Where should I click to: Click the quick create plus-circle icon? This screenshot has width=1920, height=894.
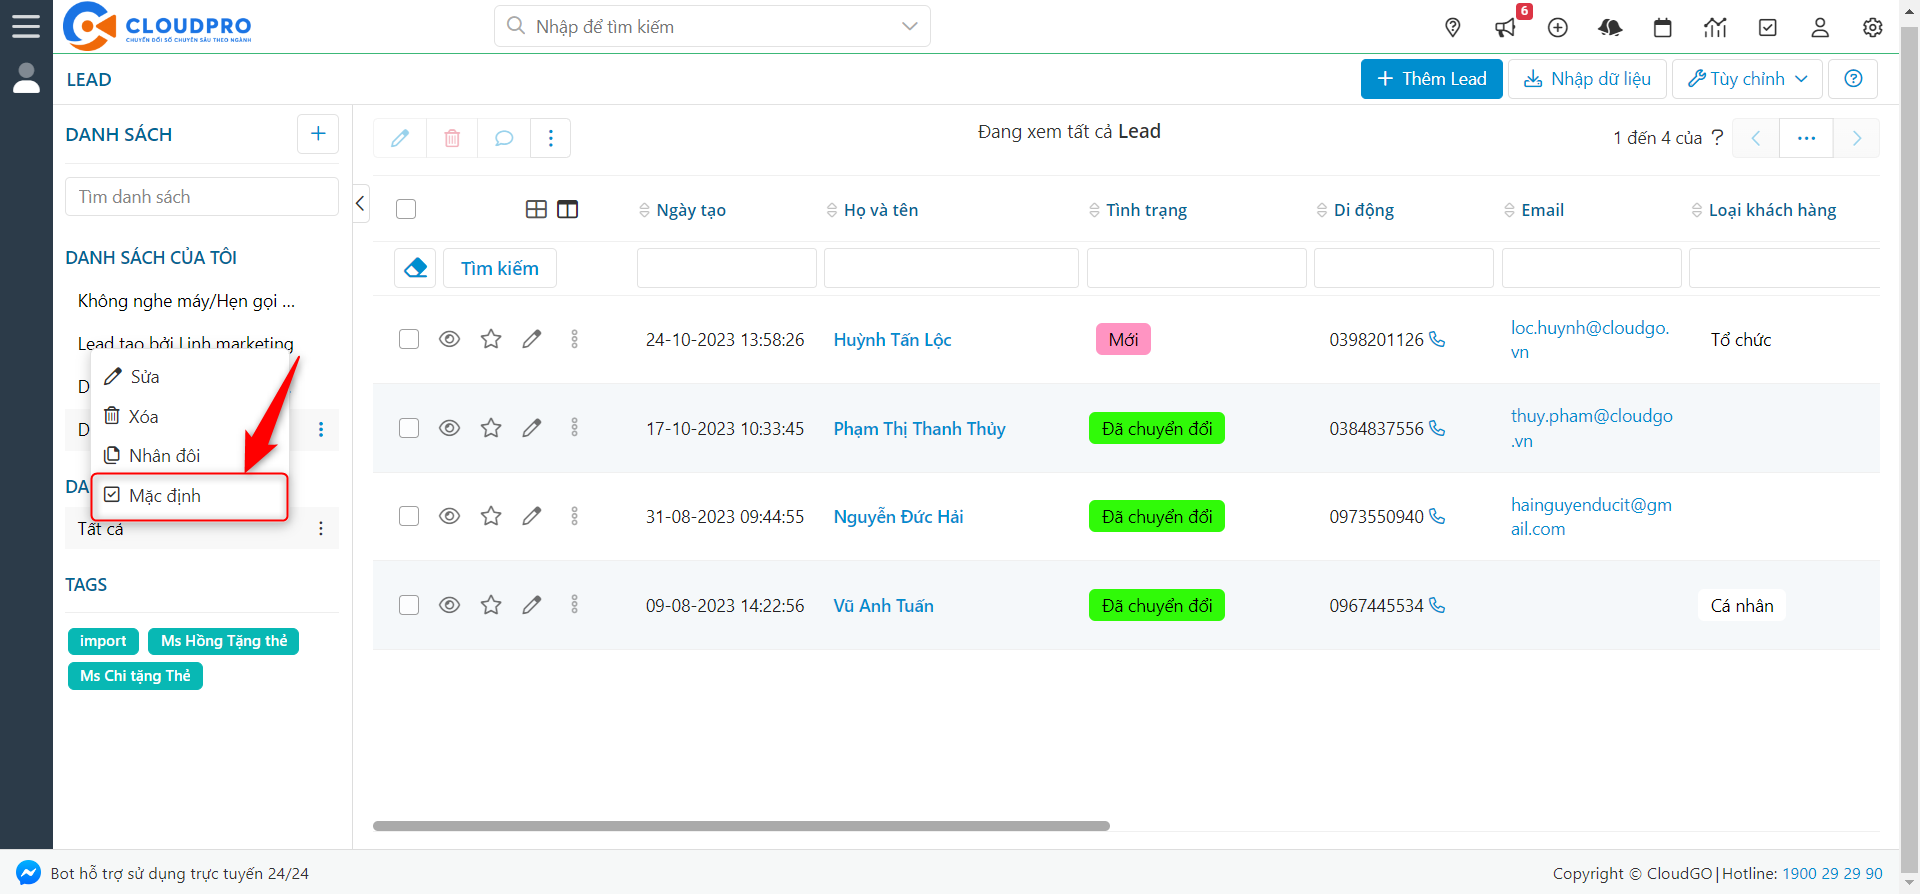[1558, 27]
